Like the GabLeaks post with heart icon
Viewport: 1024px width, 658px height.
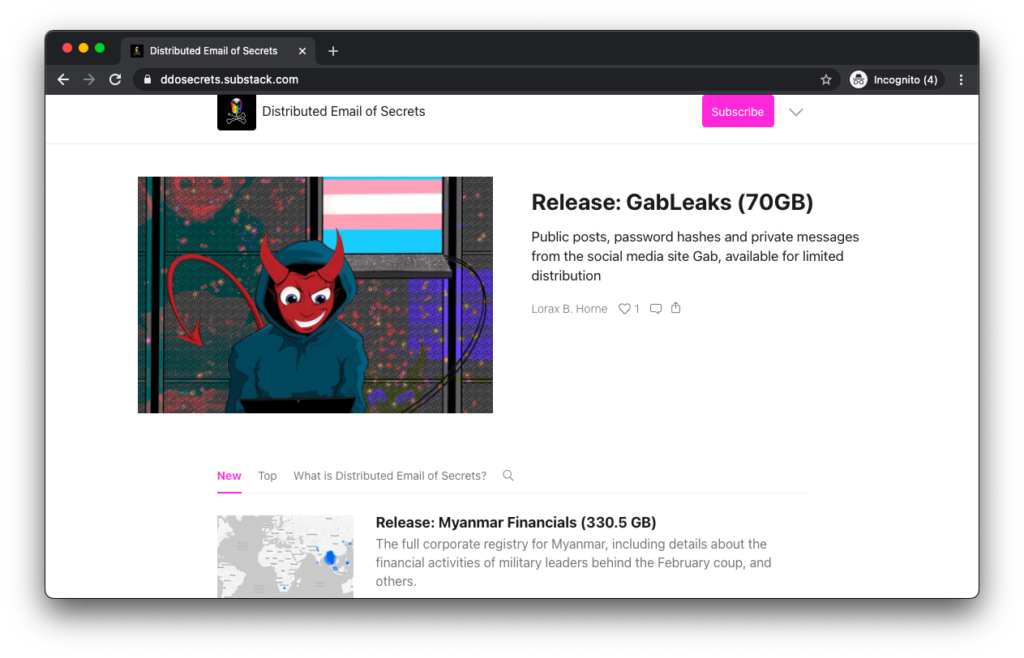coord(625,309)
